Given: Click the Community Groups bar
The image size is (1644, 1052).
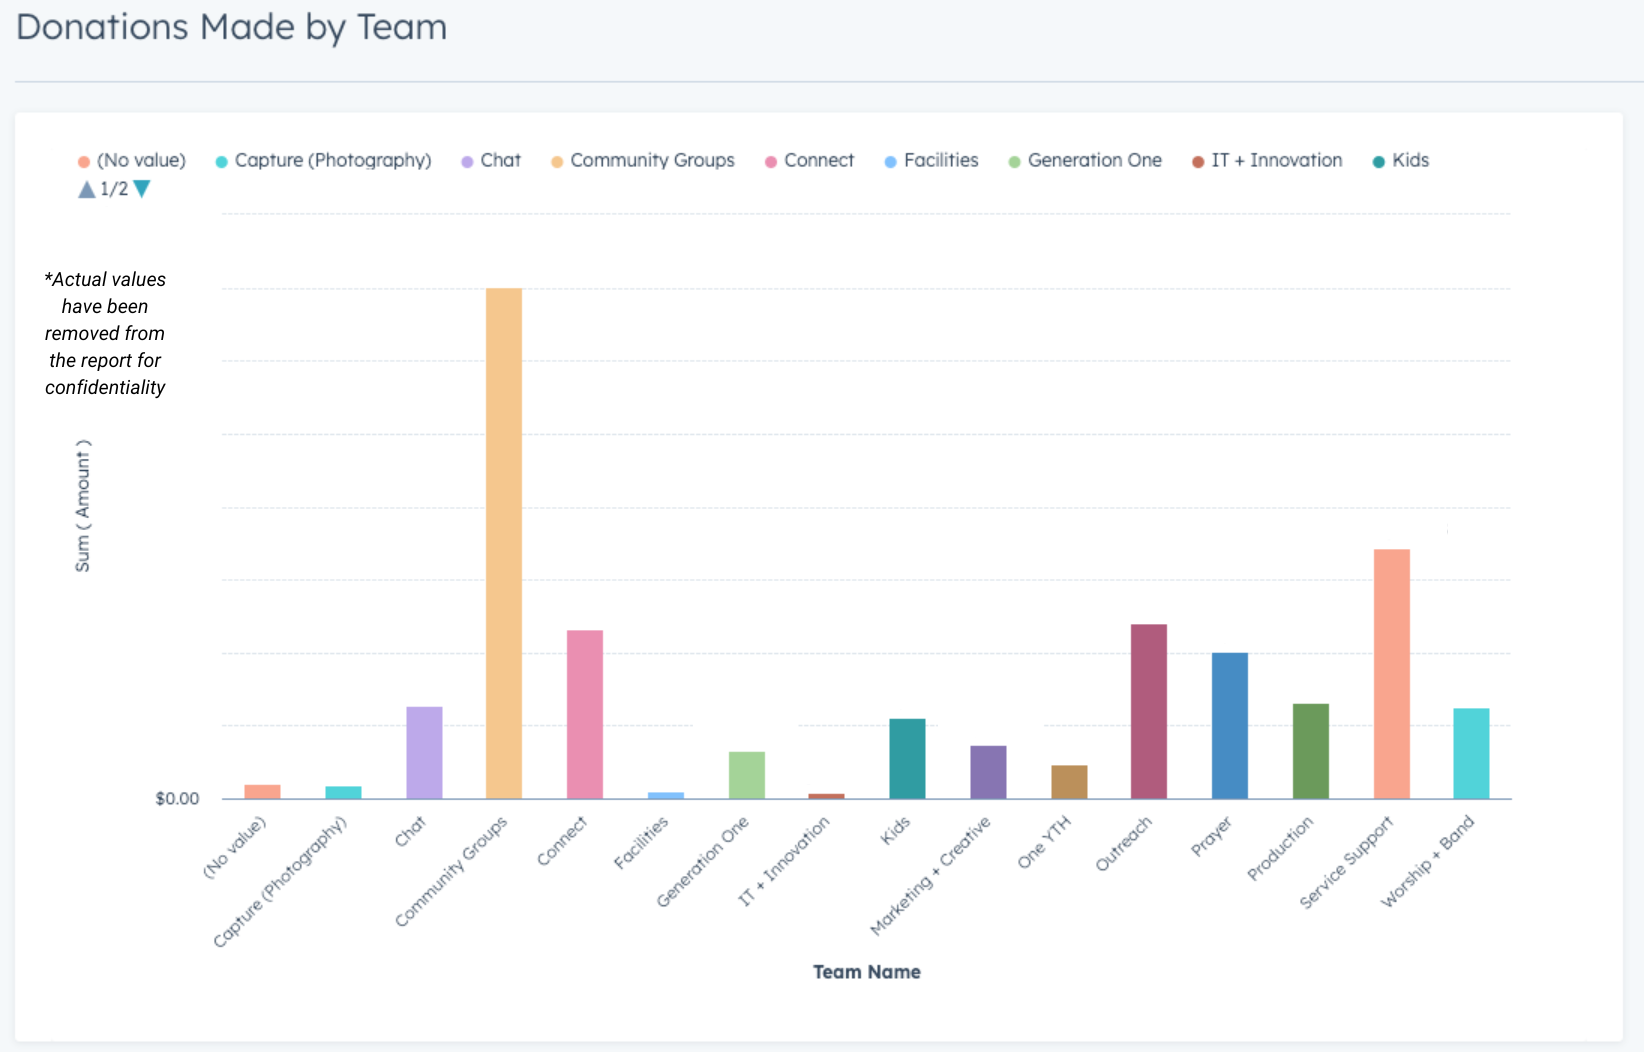Looking at the screenshot, I should [x=504, y=543].
